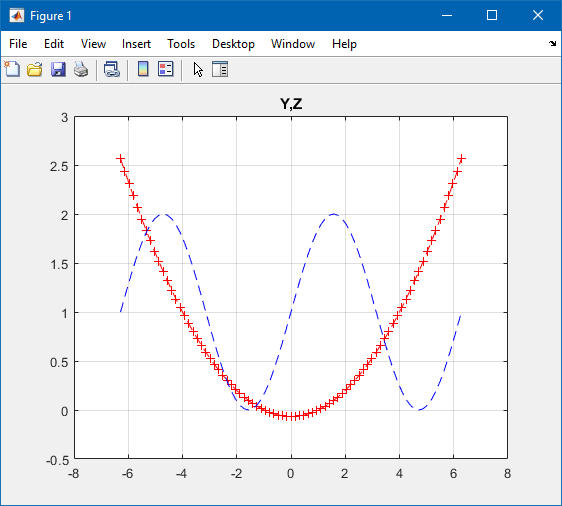Viewport: 562px width, 506px height.
Task: Click the dock figure arrow in the menu bar
Action: (552, 43)
